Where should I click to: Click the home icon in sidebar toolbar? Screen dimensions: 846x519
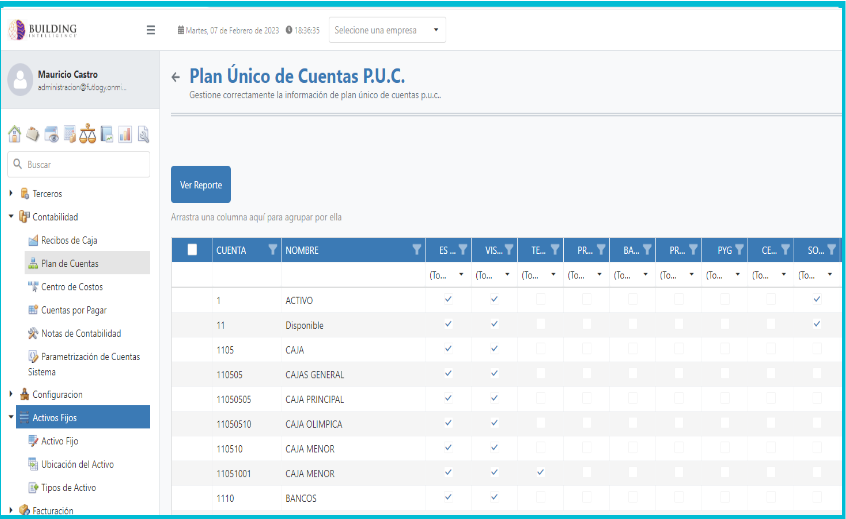[15, 135]
